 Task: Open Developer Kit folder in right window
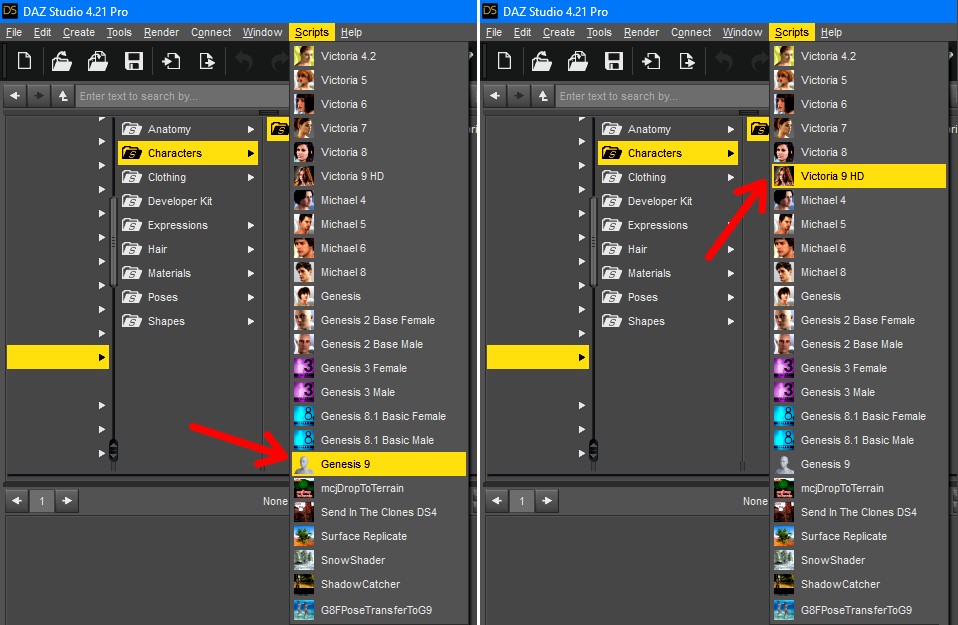pos(668,201)
